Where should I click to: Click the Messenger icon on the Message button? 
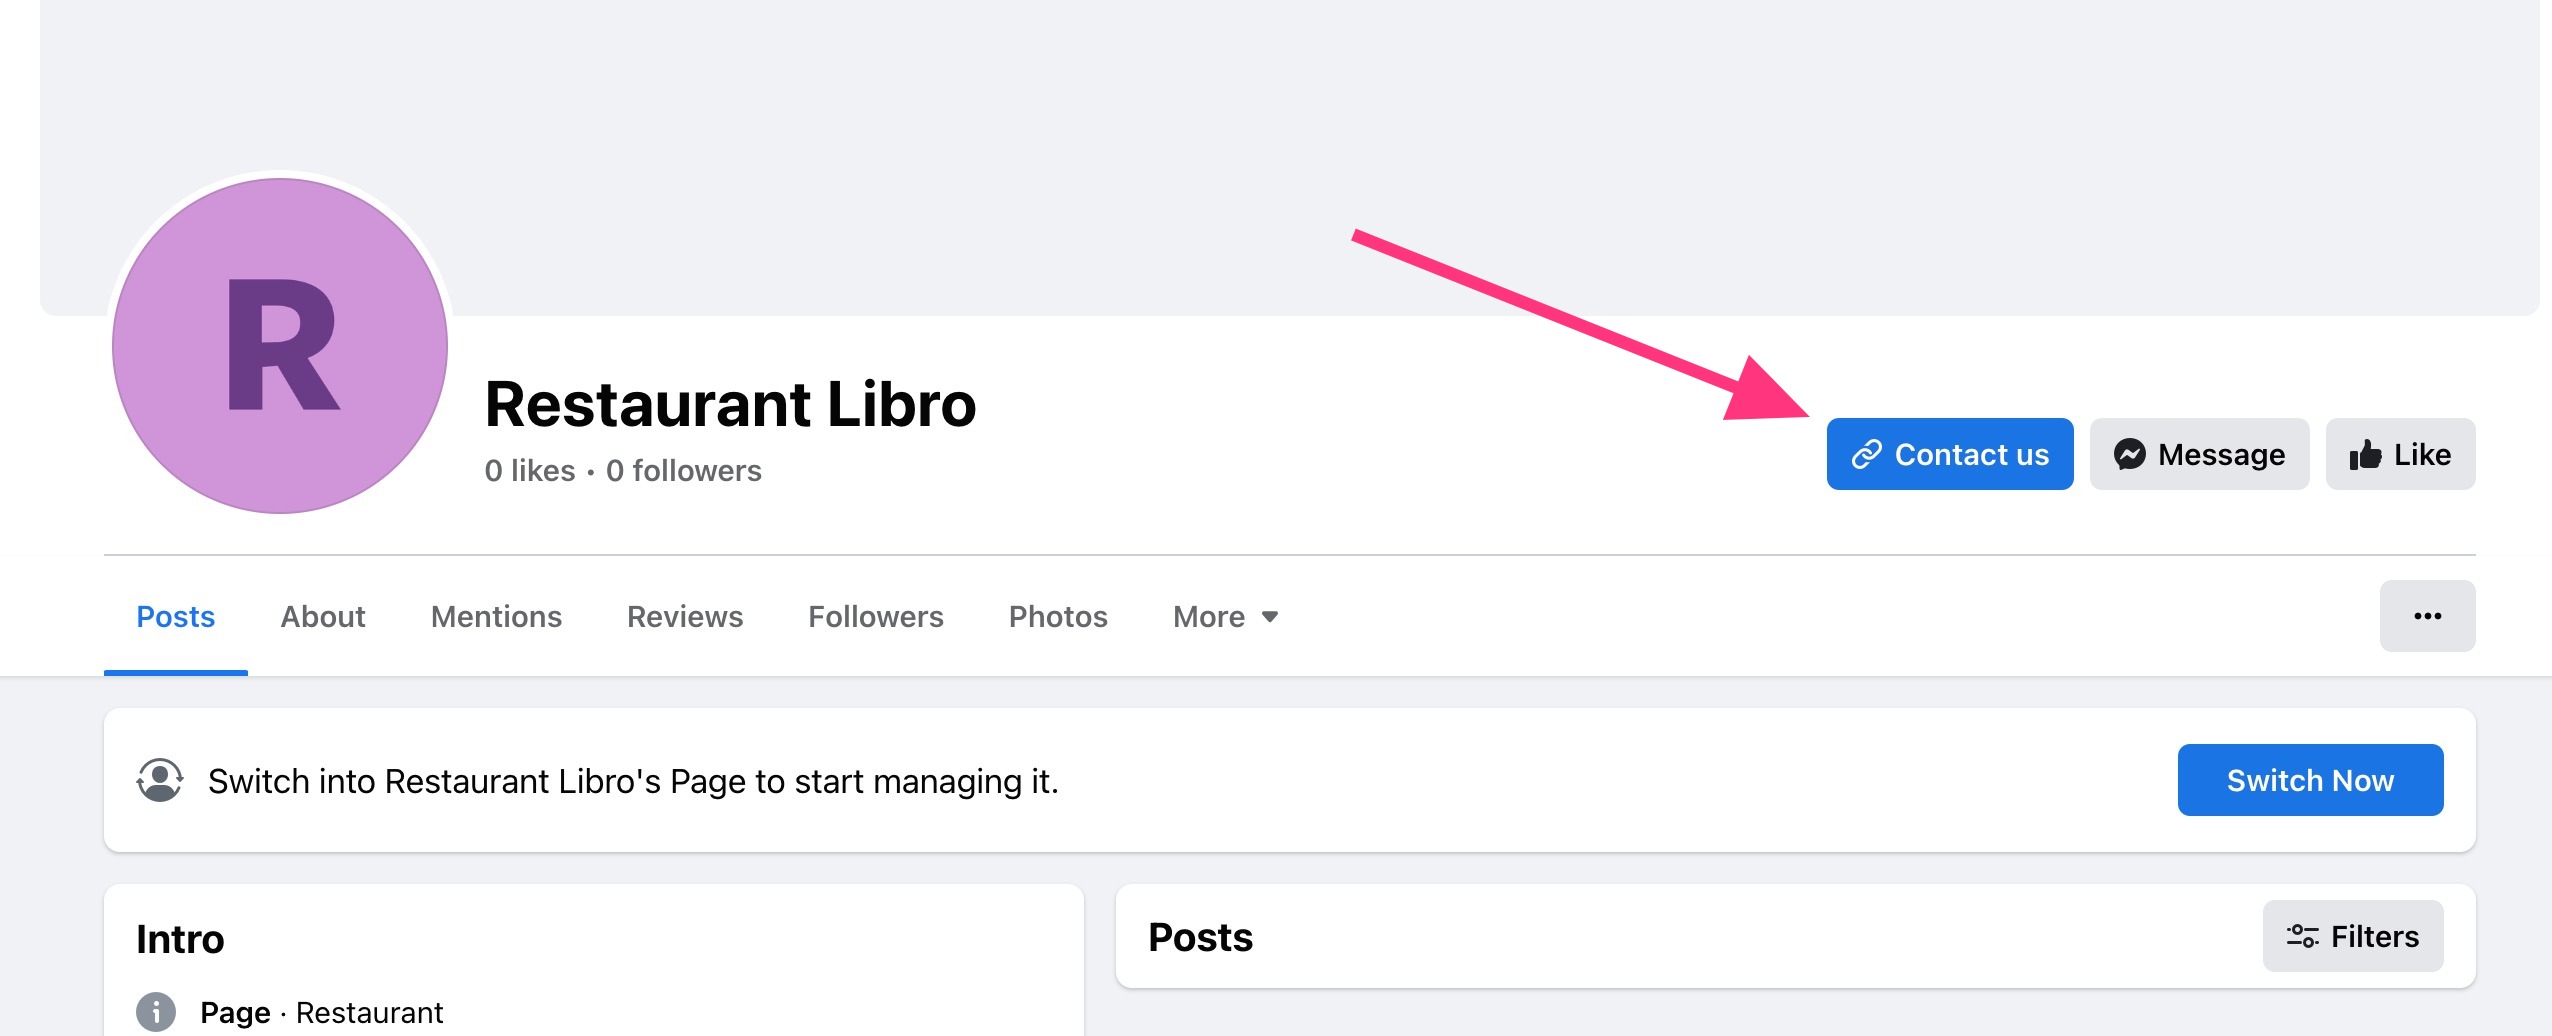[x=2131, y=454]
